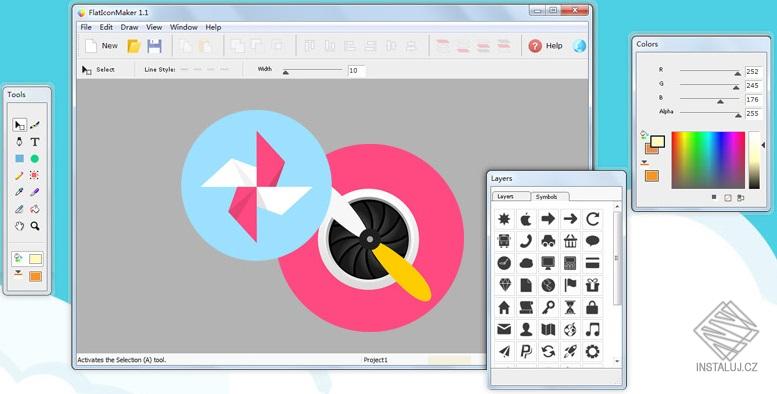Insert the gear symbol

click(592, 352)
